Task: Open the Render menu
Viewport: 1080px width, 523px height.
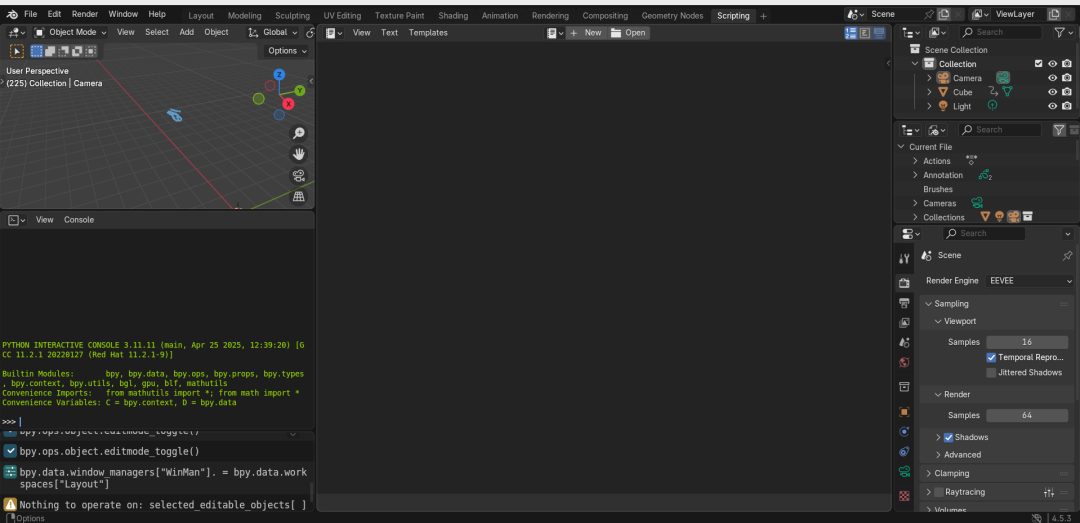Action: point(85,14)
